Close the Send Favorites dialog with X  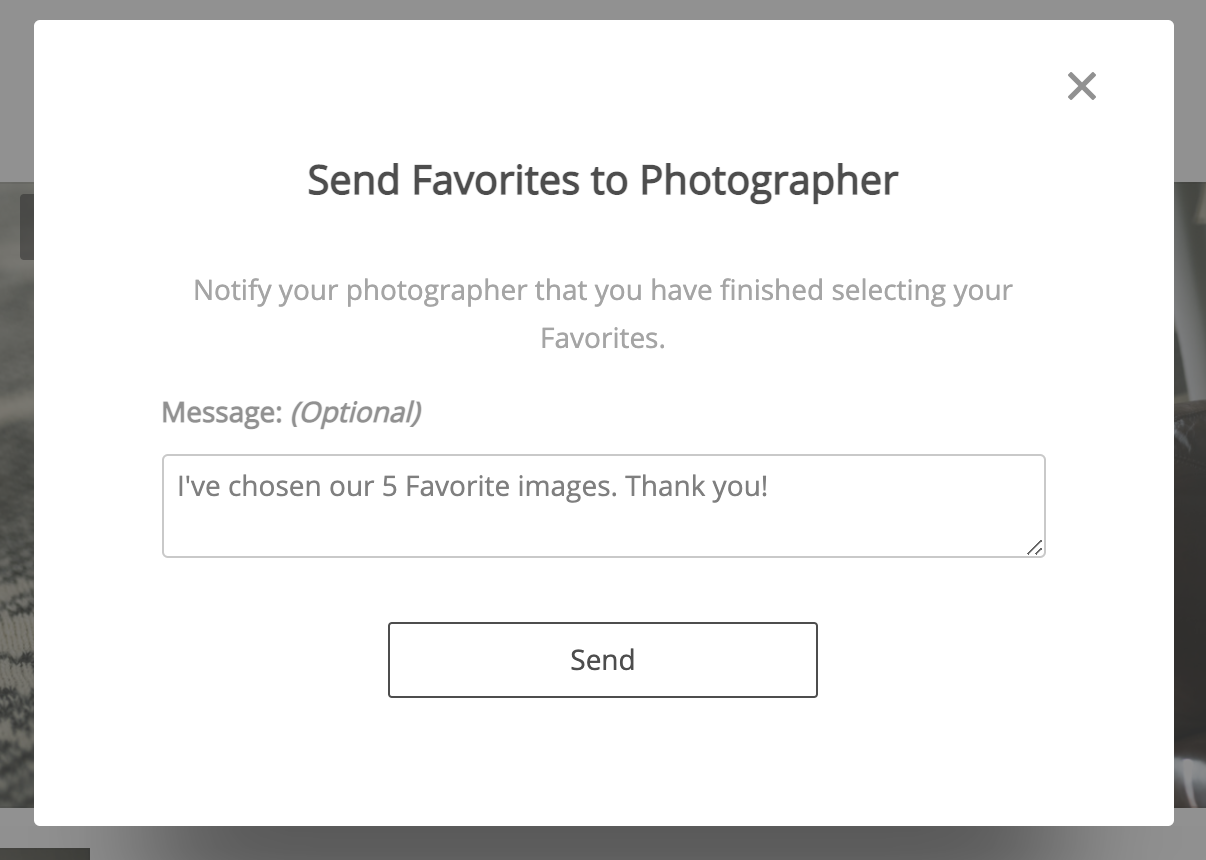tap(1081, 86)
